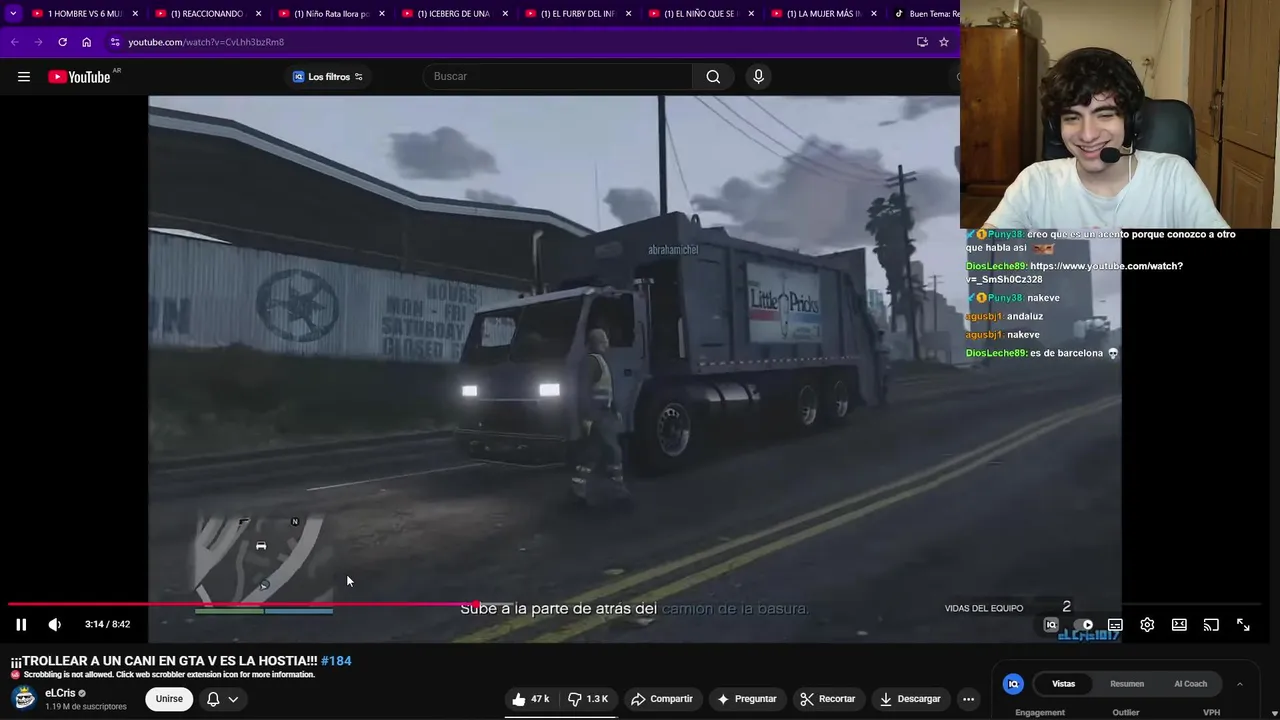Start voice search with microphone icon
Screen dimensions: 1280x720
pos(758,77)
